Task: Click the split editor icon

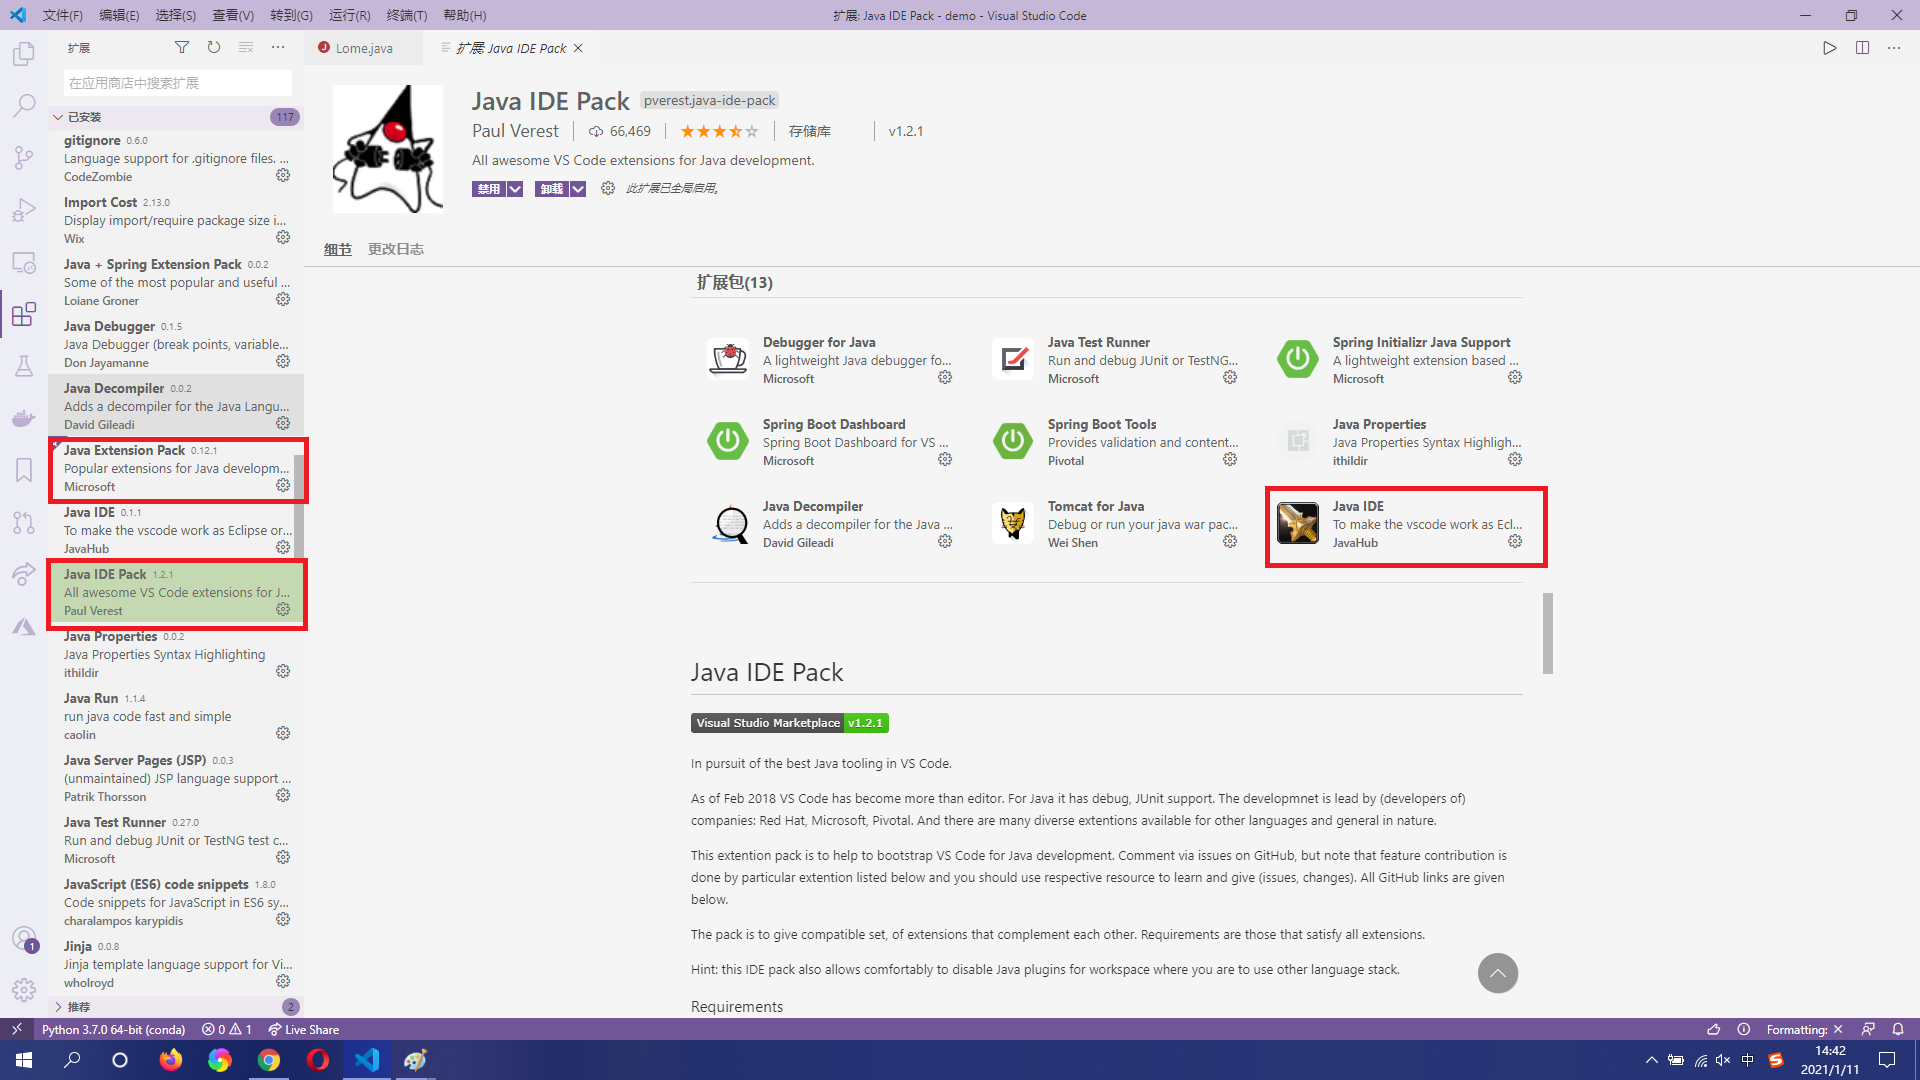Action: [1862, 47]
